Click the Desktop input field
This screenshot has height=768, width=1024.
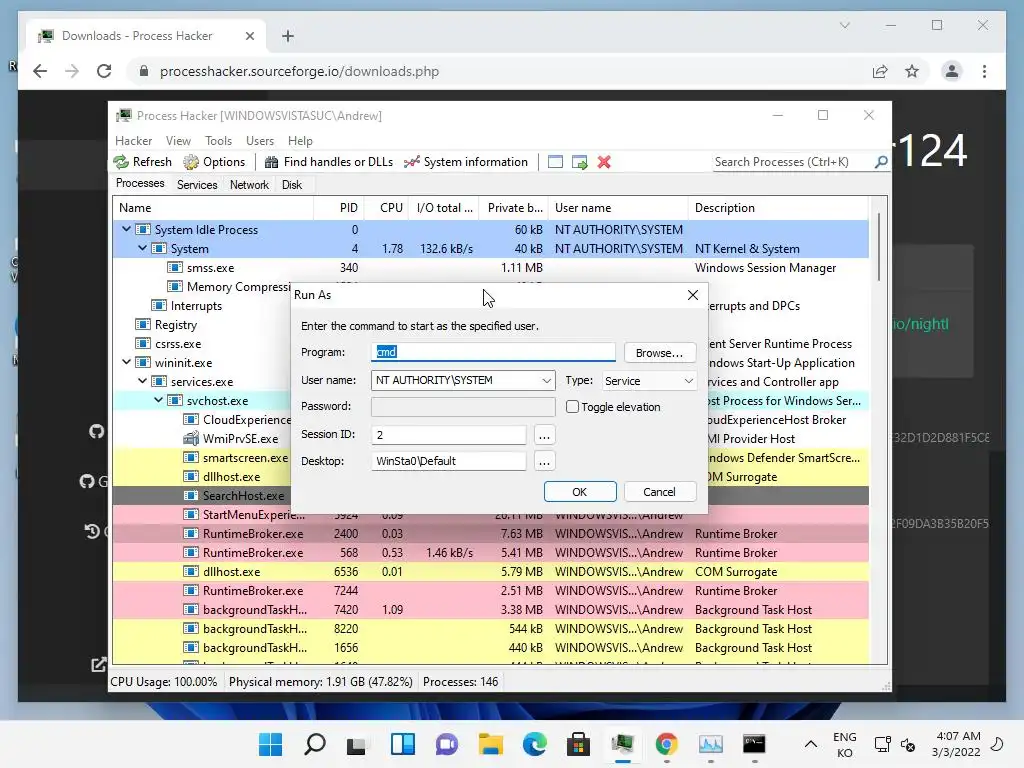click(449, 461)
